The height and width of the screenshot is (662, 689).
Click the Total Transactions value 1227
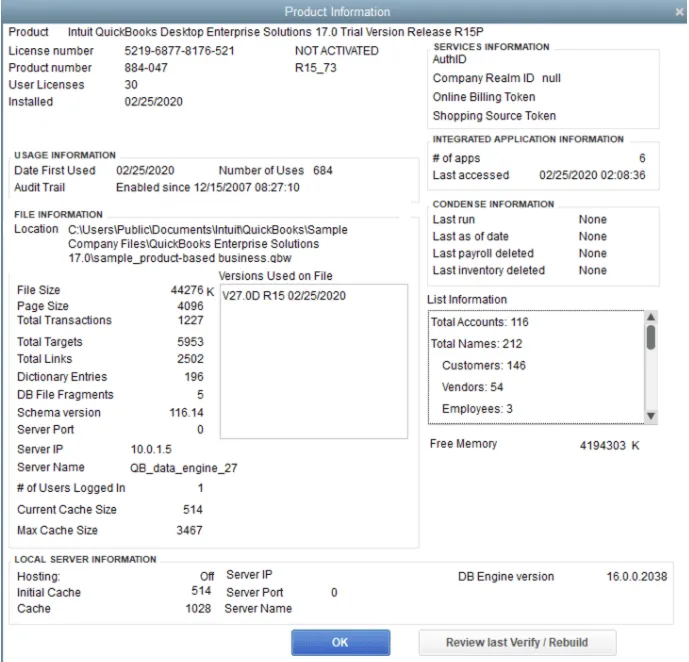point(191,320)
